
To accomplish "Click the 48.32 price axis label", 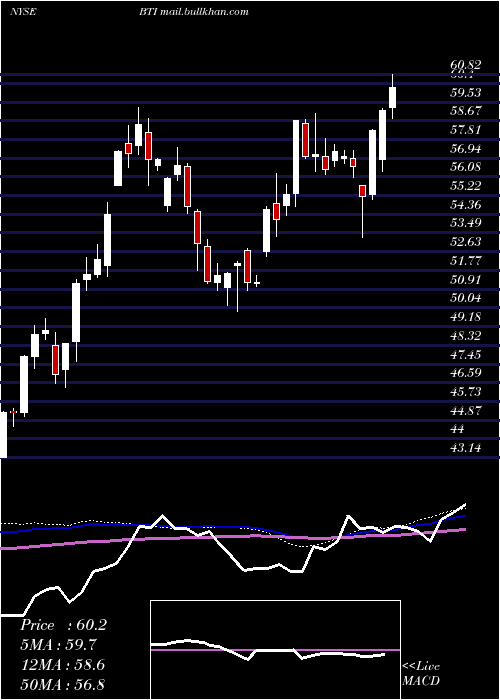I will [466, 336].
